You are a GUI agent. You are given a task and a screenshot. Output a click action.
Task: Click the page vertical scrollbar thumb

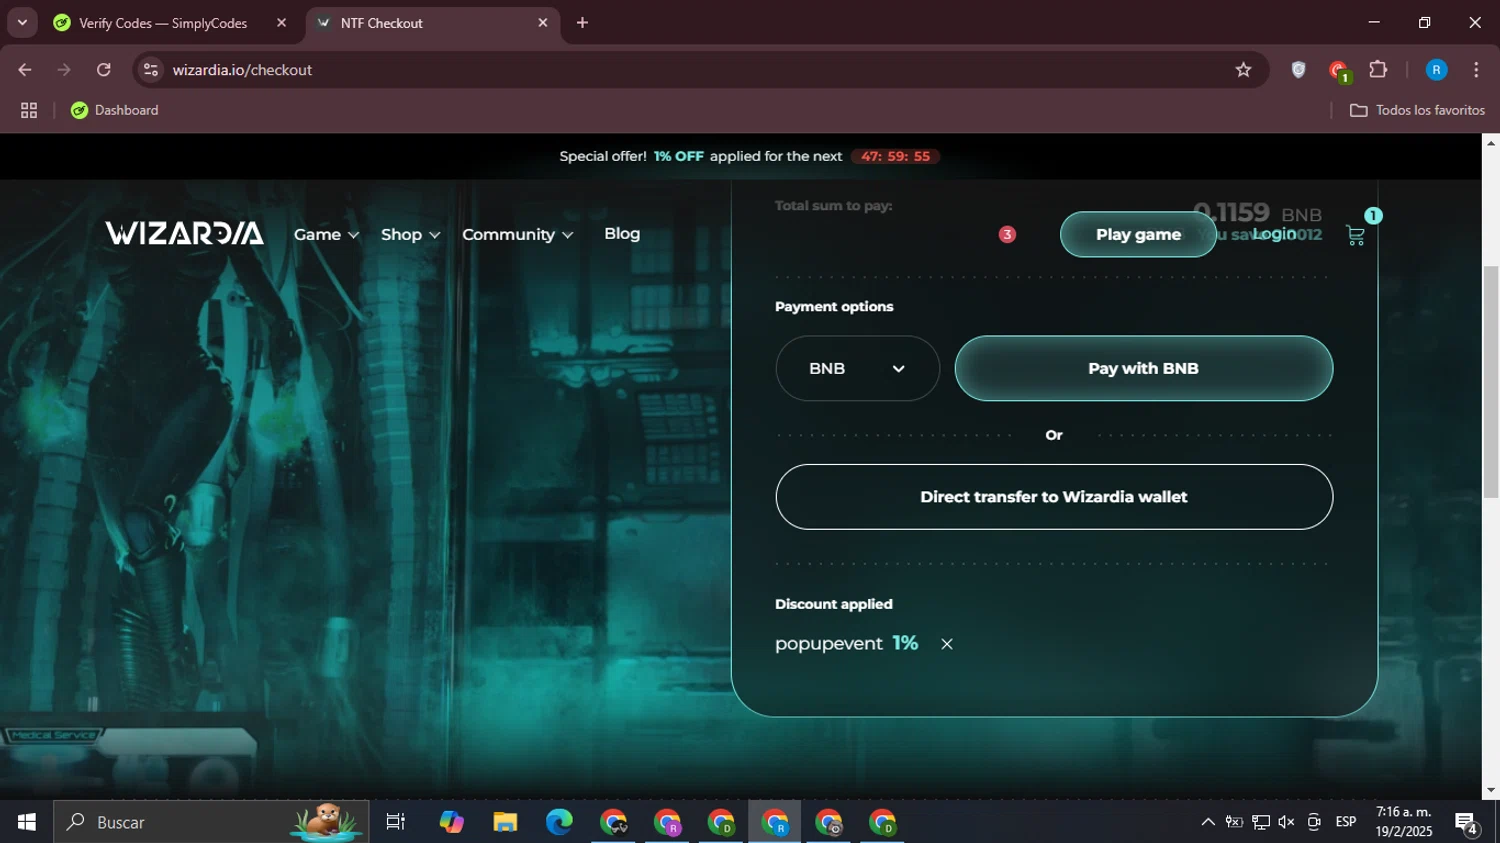[1490, 380]
